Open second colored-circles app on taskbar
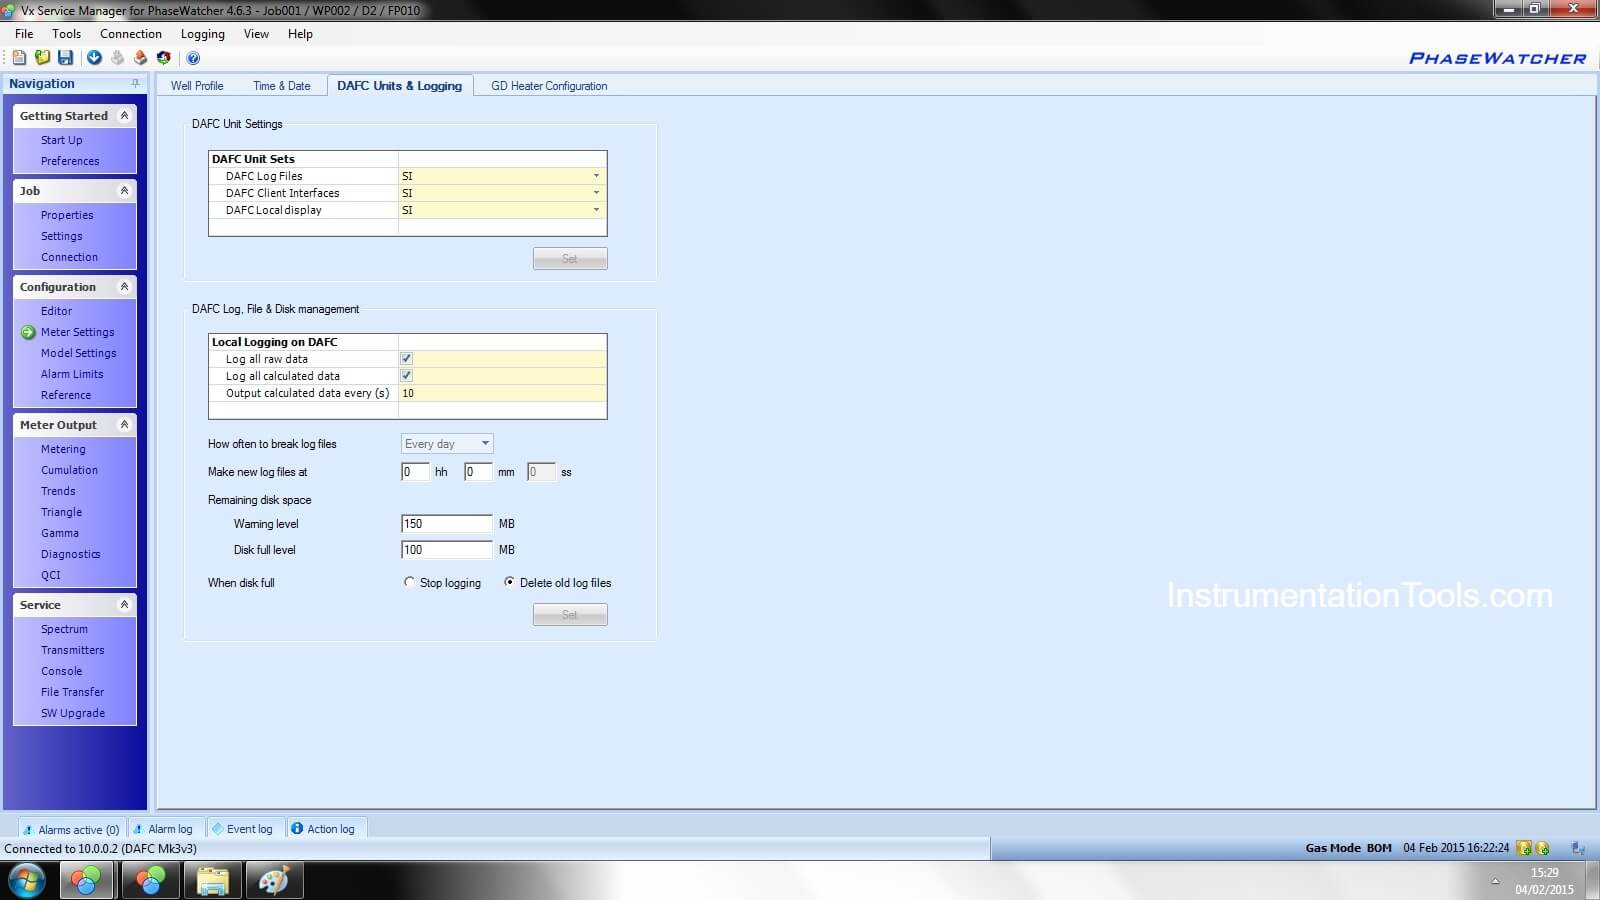 [x=150, y=880]
